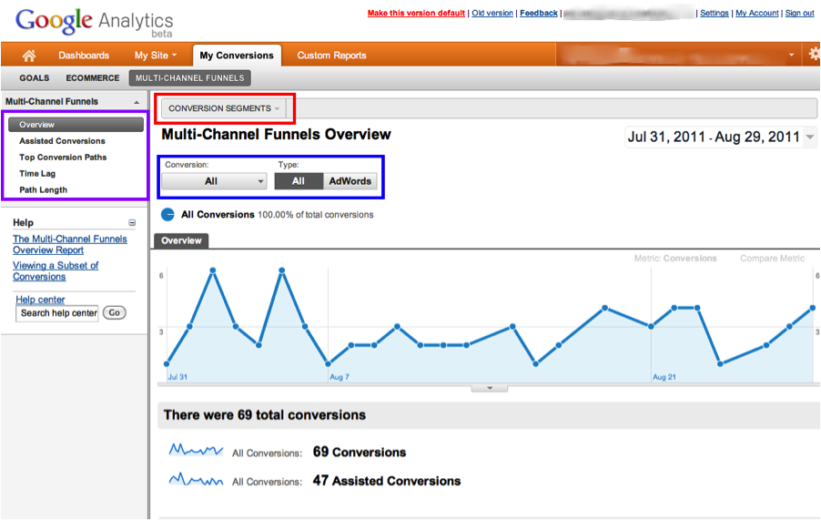Click the Search help center field
821x520 pixels.
[x=58, y=313]
